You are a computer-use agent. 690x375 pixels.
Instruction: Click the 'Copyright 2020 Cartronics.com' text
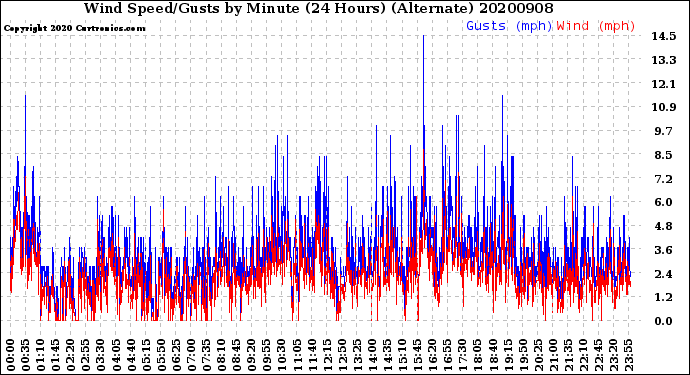click(x=74, y=28)
